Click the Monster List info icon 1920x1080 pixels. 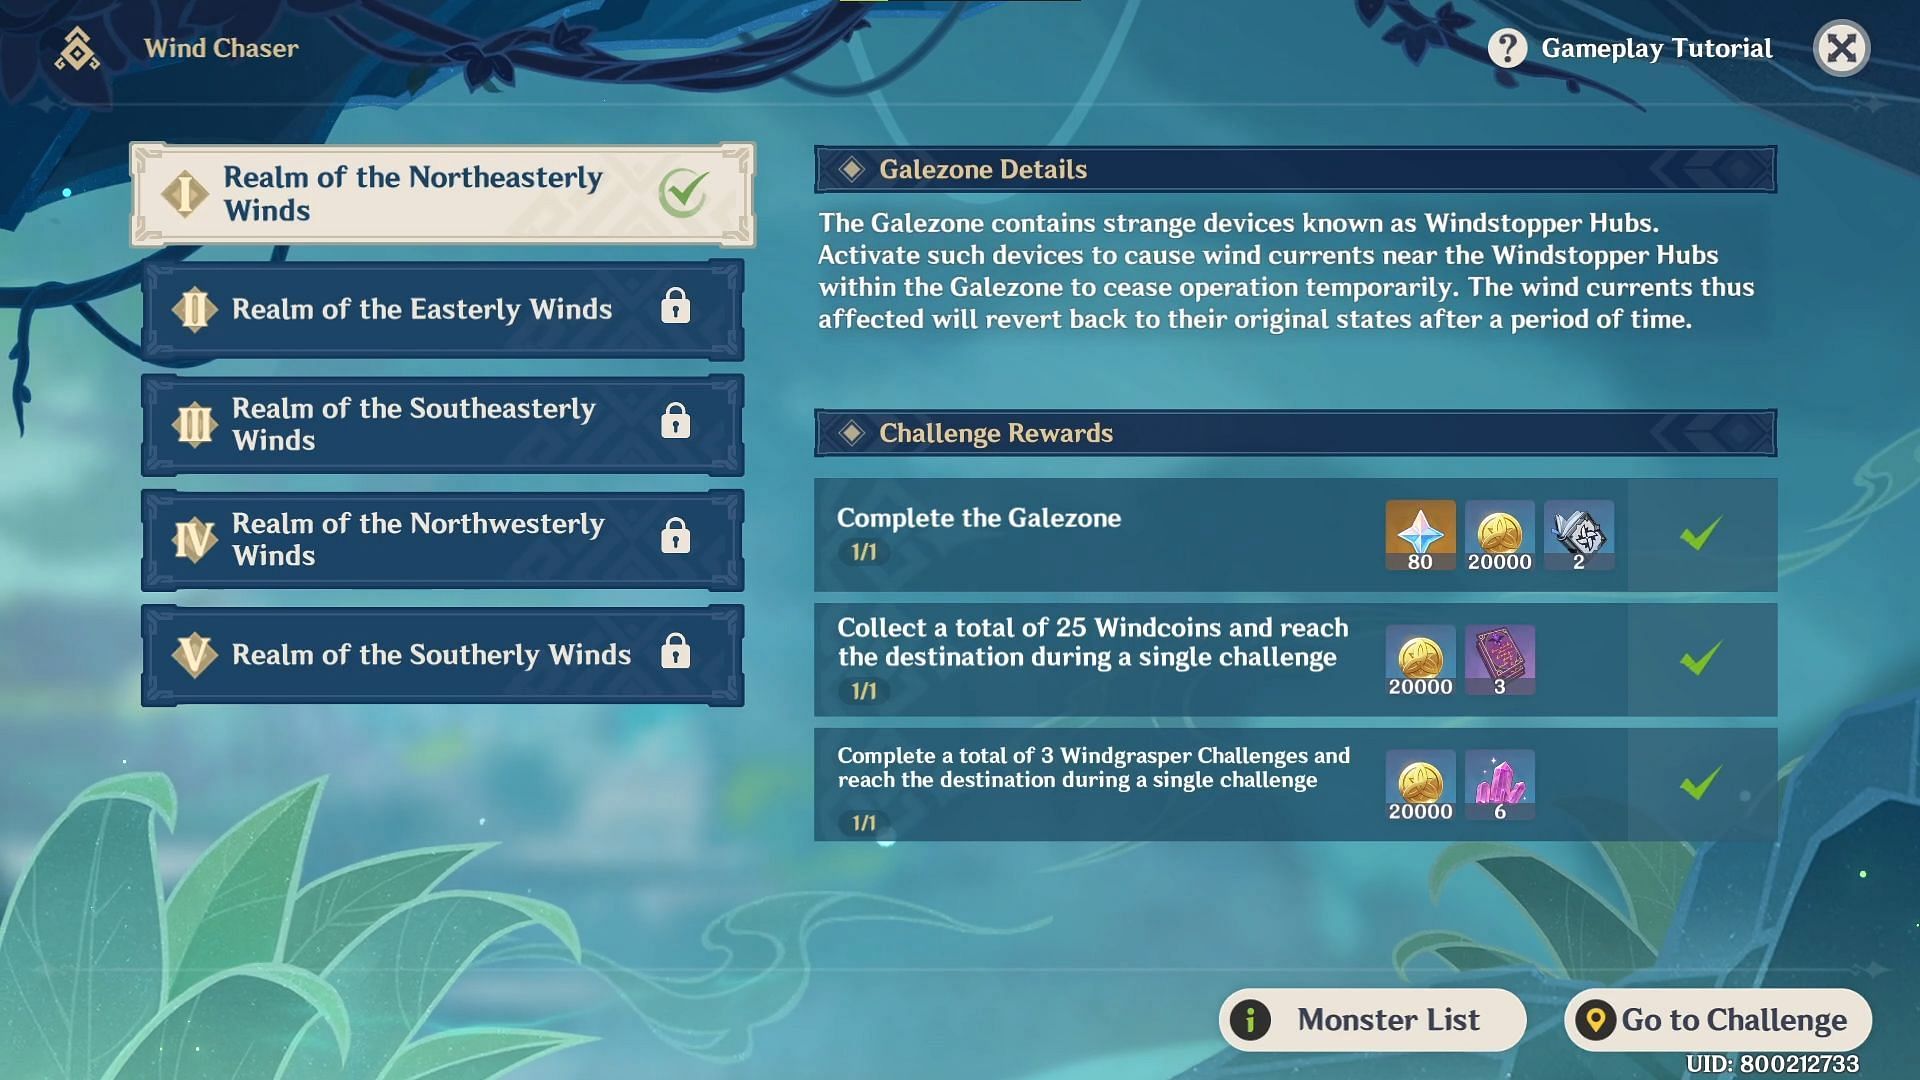click(x=1250, y=1018)
